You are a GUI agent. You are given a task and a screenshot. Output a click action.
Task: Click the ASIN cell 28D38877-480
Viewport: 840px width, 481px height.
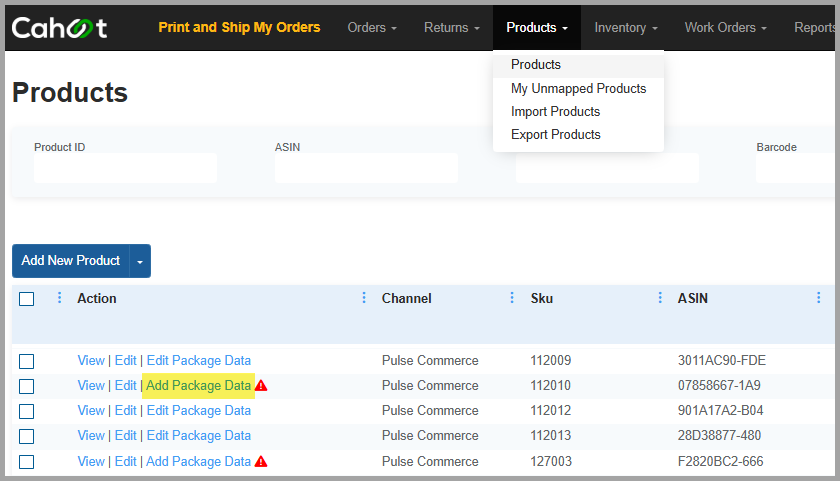pyautogui.click(x=719, y=435)
